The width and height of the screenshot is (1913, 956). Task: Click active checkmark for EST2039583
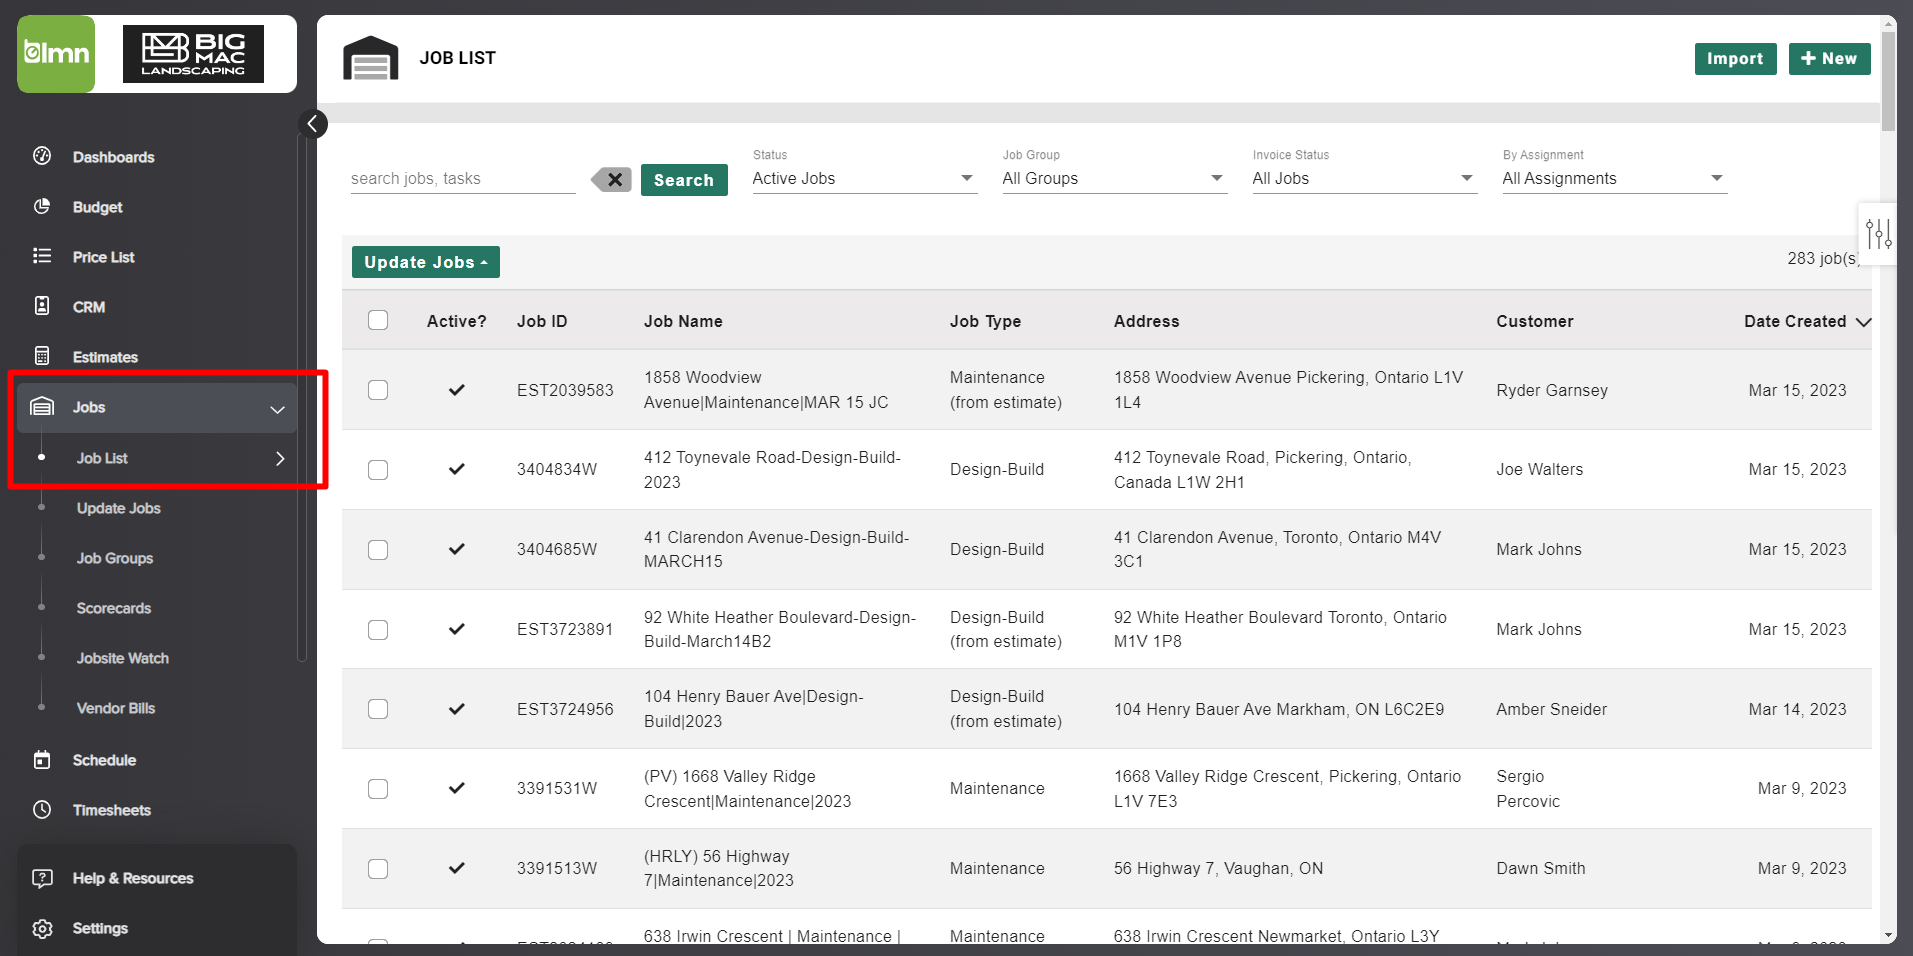[x=457, y=390]
